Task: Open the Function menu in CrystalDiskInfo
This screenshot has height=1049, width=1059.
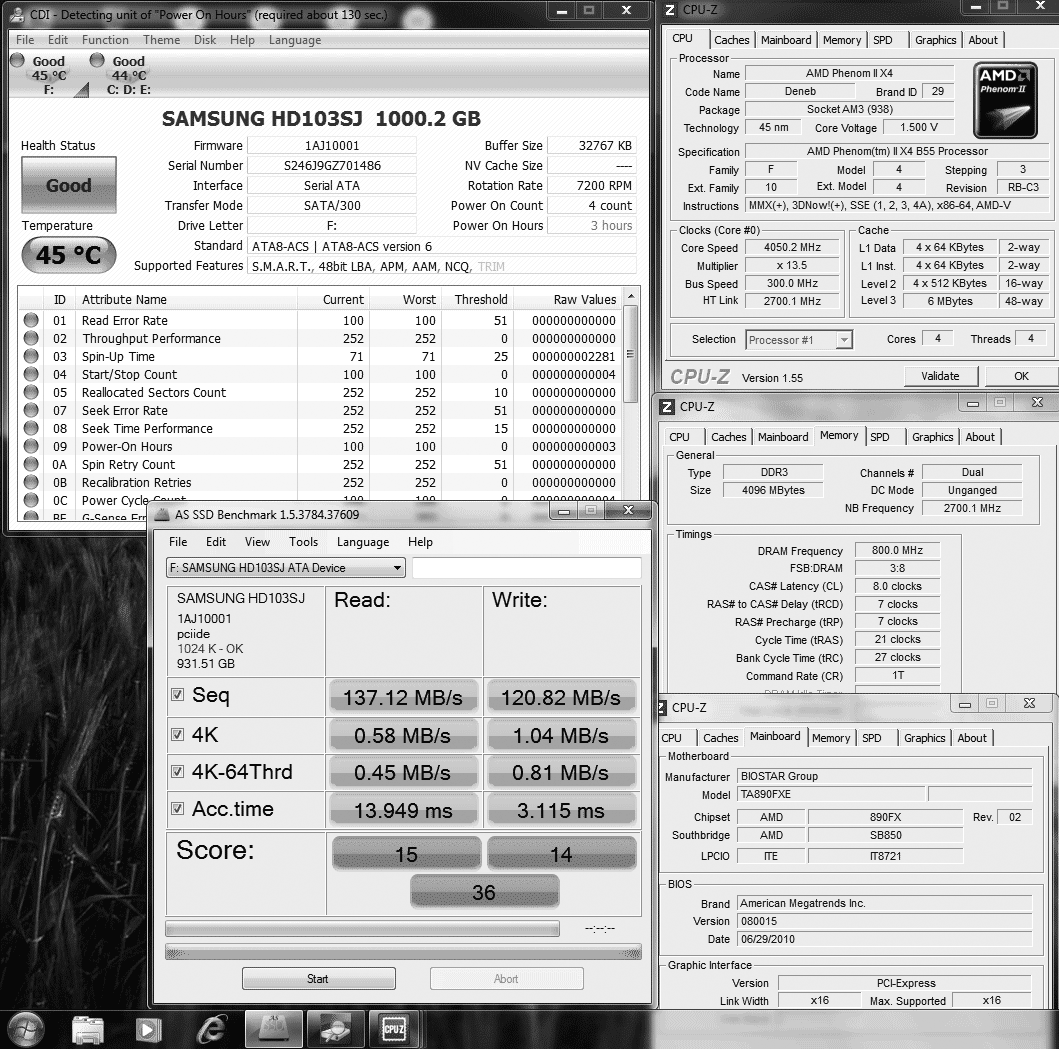Action: click(x=105, y=40)
